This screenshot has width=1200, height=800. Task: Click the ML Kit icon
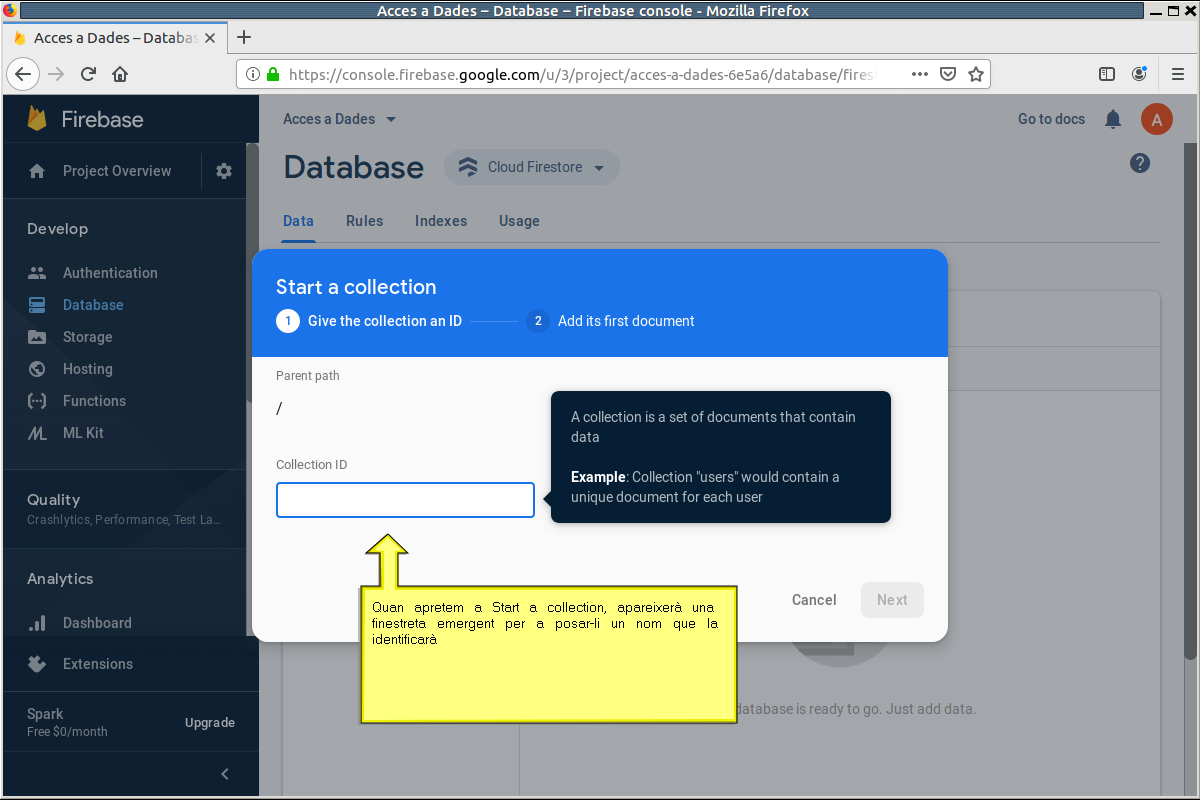point(37,433)
